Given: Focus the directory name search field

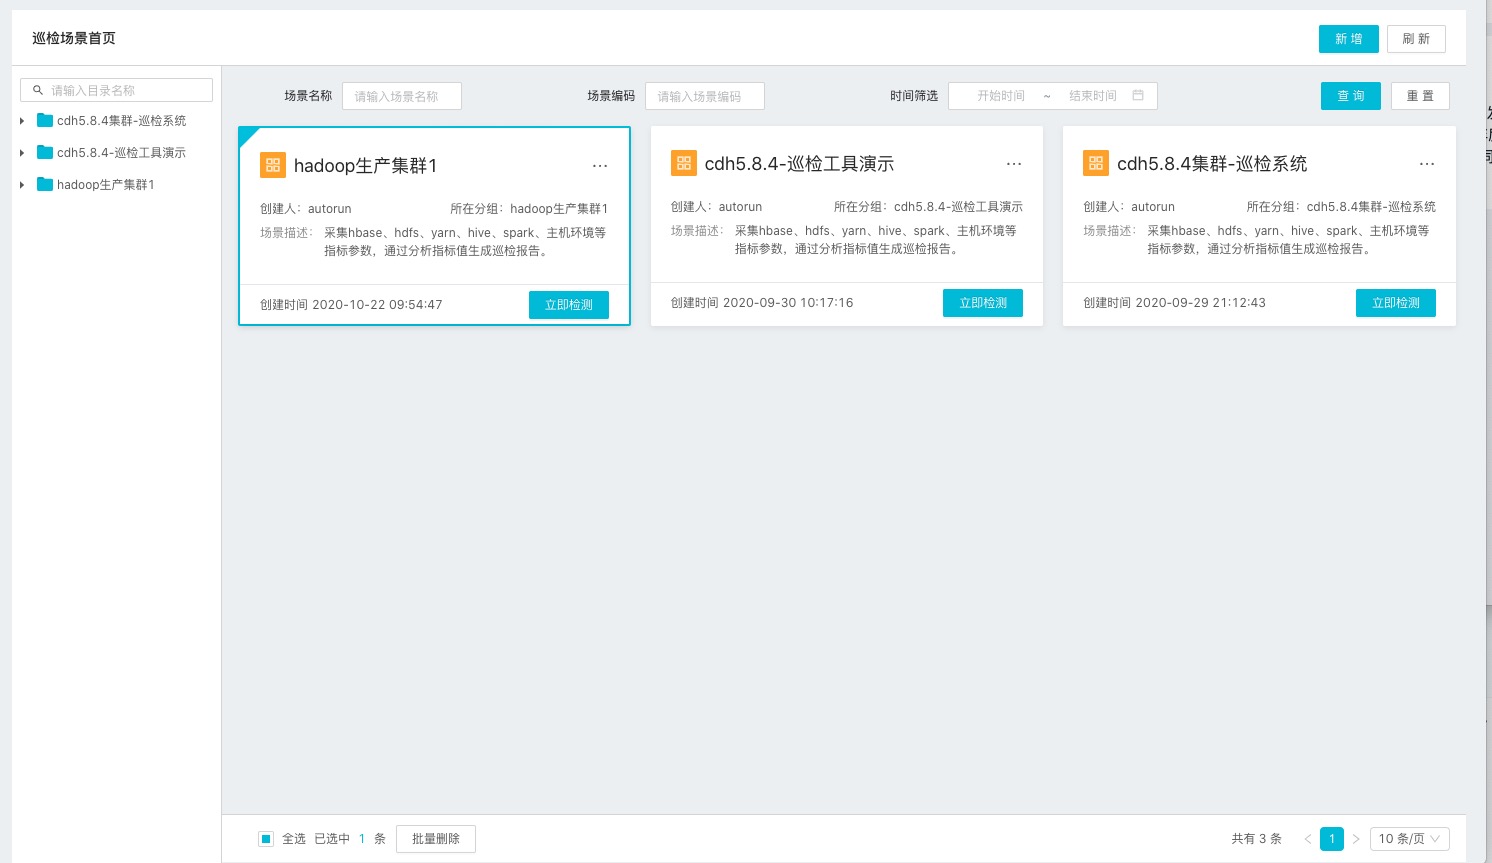Looking at the screenshot, I should (116, 90).
